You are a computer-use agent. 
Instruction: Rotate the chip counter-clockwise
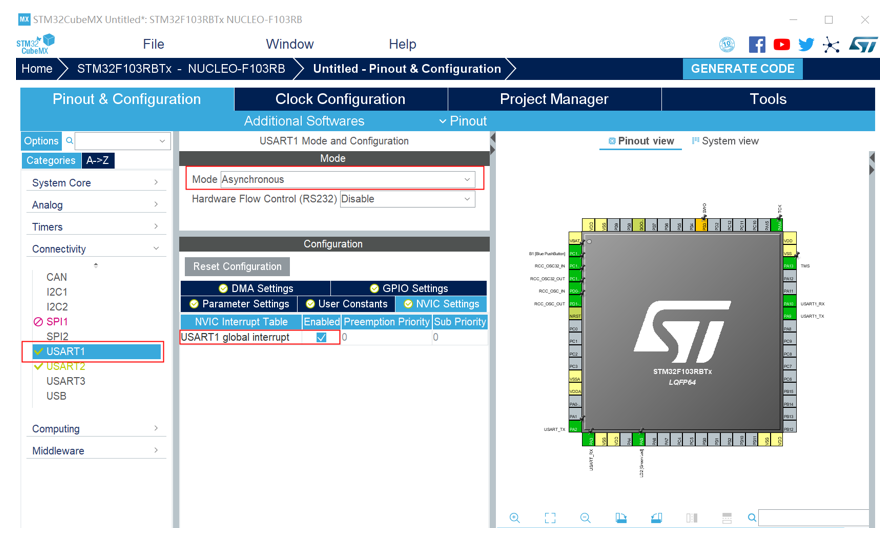pyautogui.click(x=656, y=517)
